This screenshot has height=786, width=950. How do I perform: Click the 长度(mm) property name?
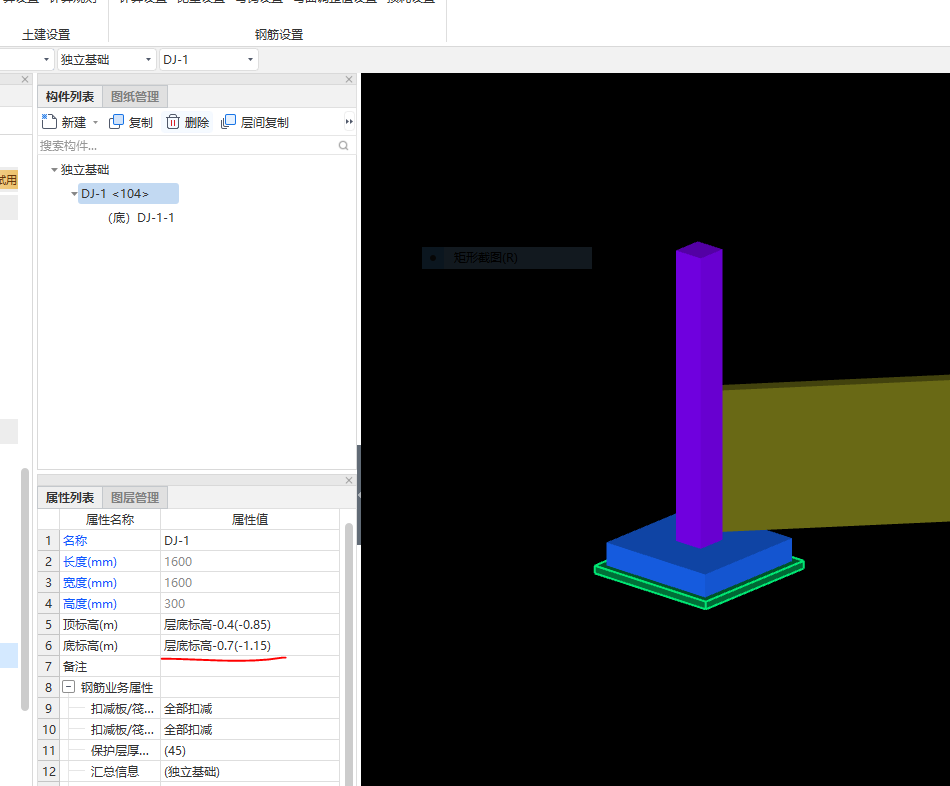(90, 562)
